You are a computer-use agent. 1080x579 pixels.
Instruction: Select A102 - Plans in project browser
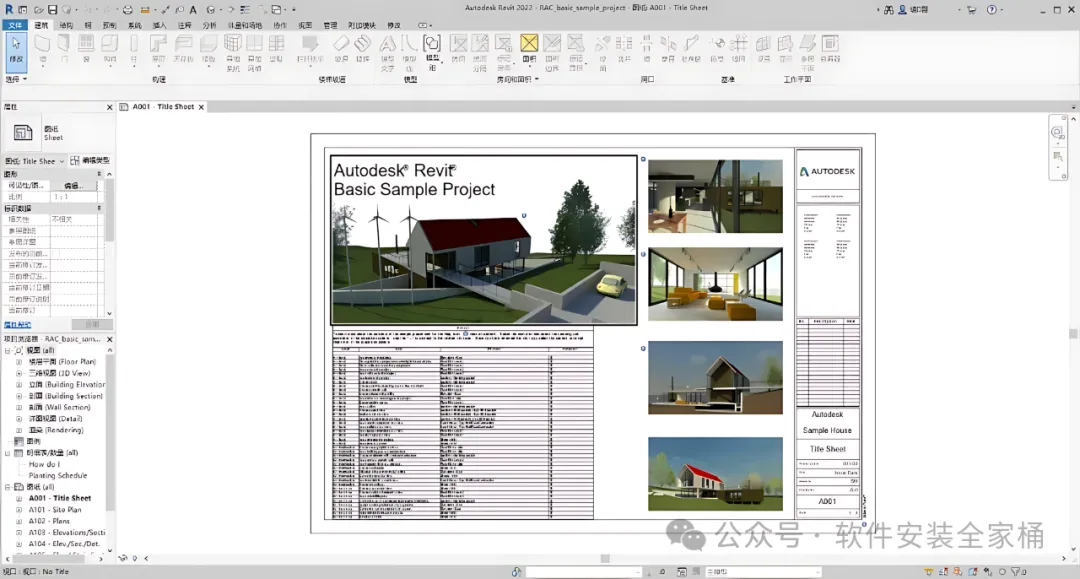point(49,521)
